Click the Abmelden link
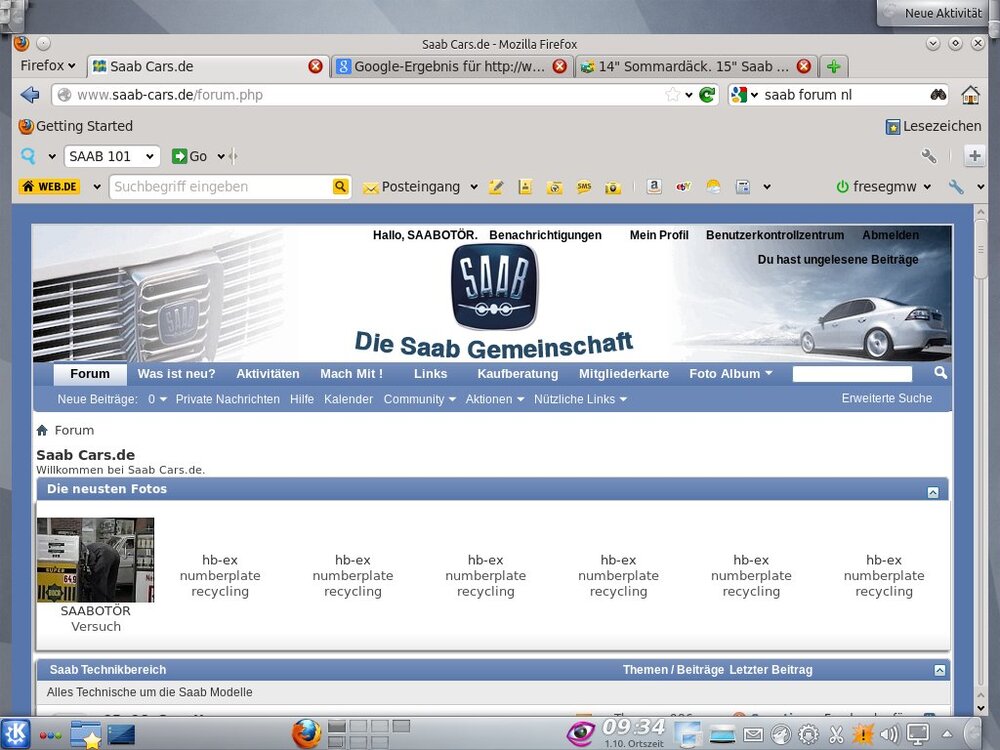 (x=890, y=235)
